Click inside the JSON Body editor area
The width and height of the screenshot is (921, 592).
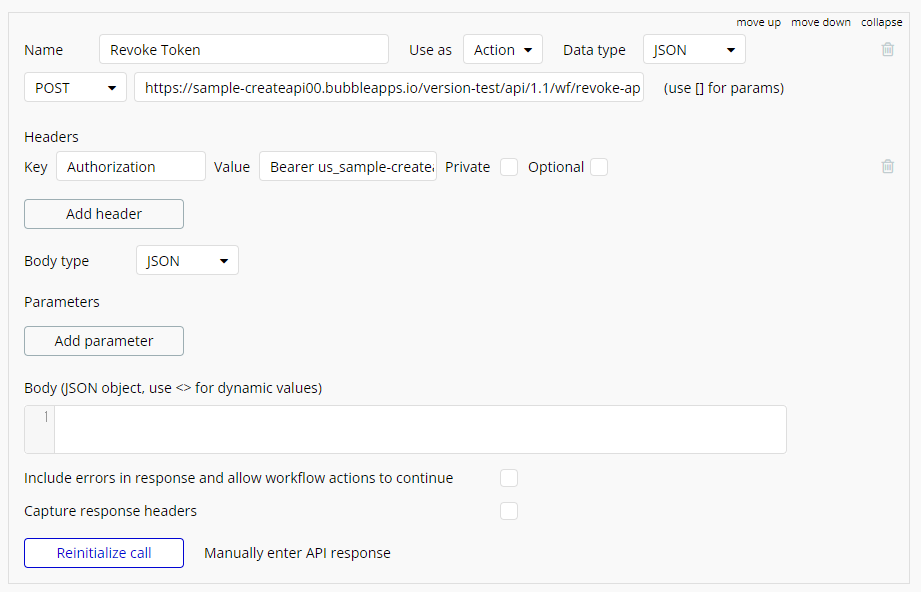point(420,429)
